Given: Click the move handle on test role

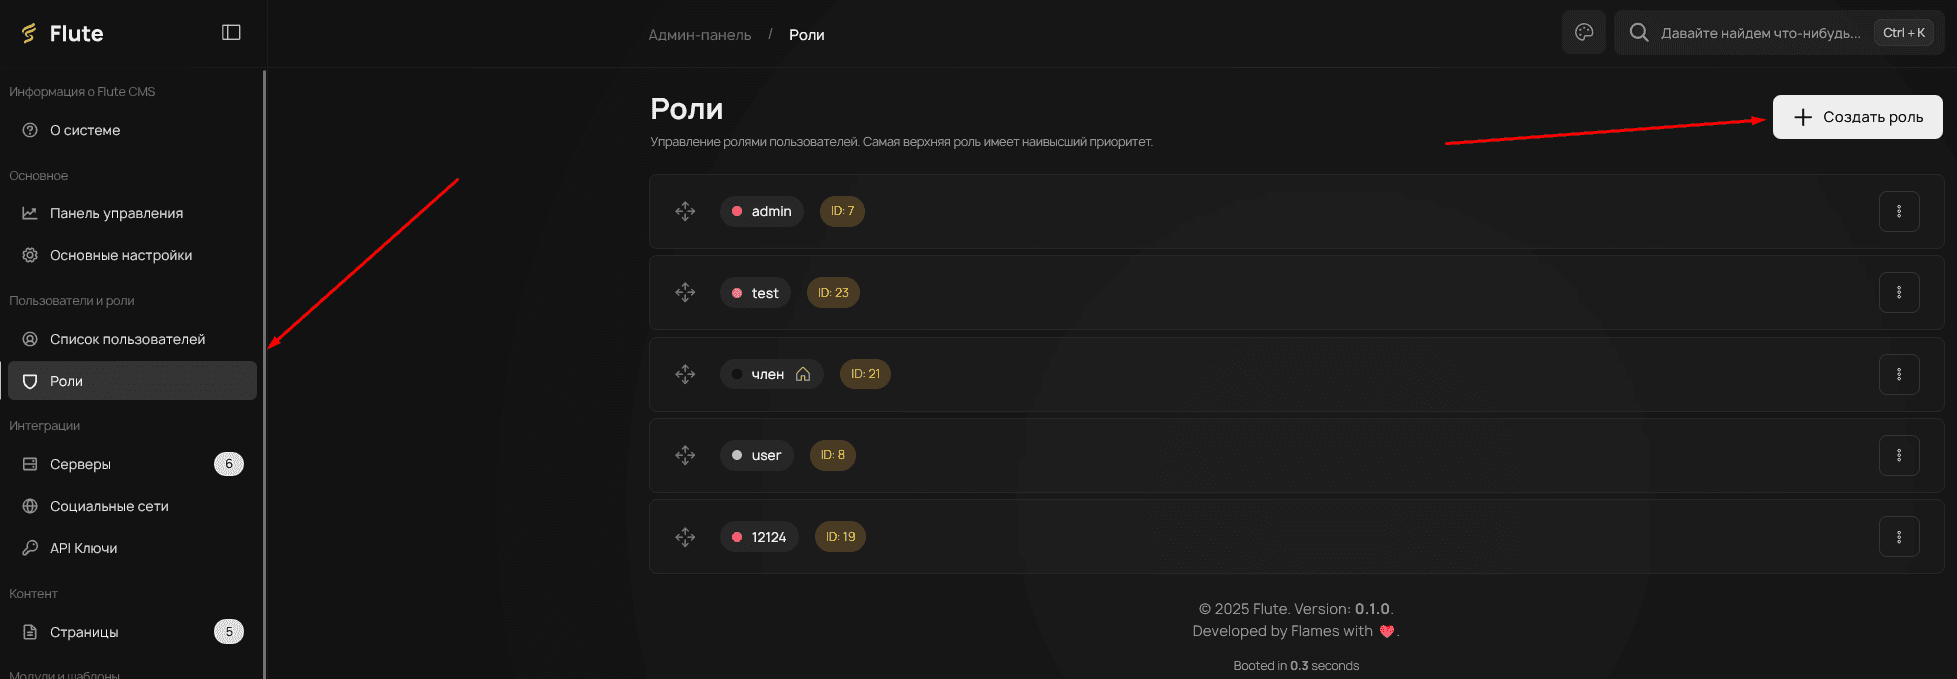Looking at the screenshot, I should click(x=685, y=293).
